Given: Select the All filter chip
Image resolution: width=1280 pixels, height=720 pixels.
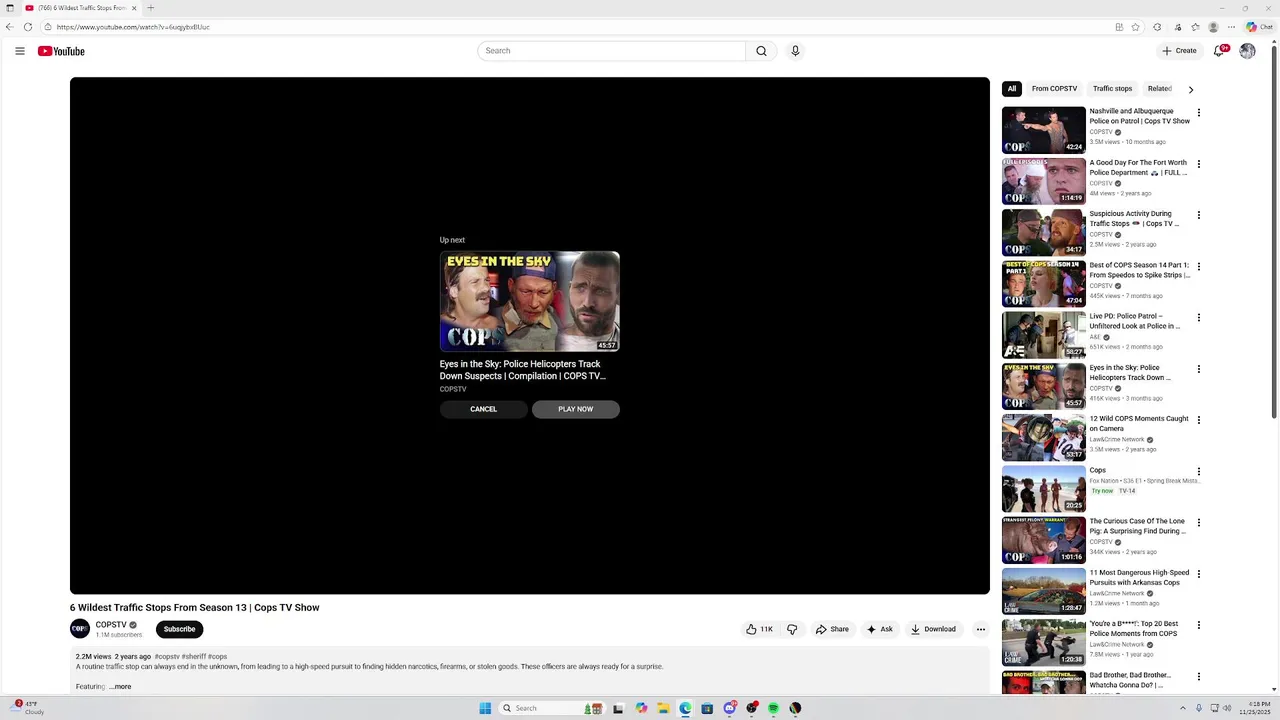Looking at the screenshot, I should coord(1012,89).
